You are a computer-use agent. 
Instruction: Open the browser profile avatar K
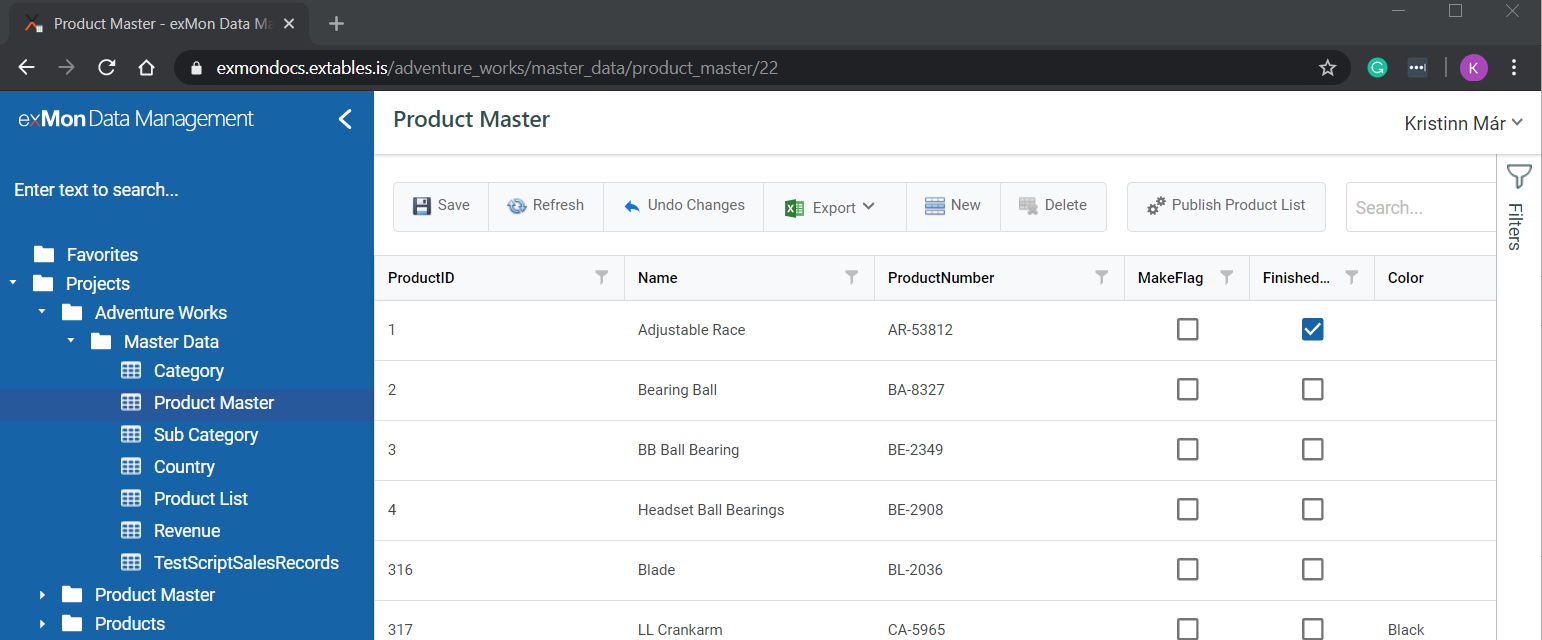pos(1473,68)
